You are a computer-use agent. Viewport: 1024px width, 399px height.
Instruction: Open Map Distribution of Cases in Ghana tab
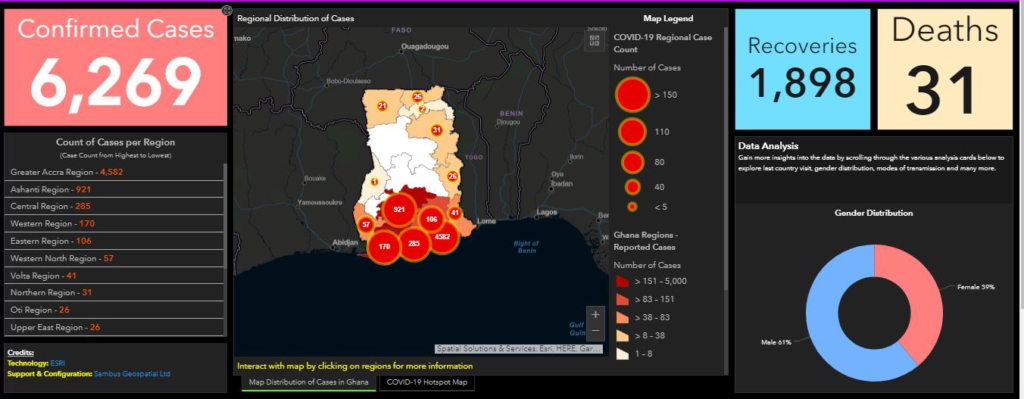pos(309,382)
